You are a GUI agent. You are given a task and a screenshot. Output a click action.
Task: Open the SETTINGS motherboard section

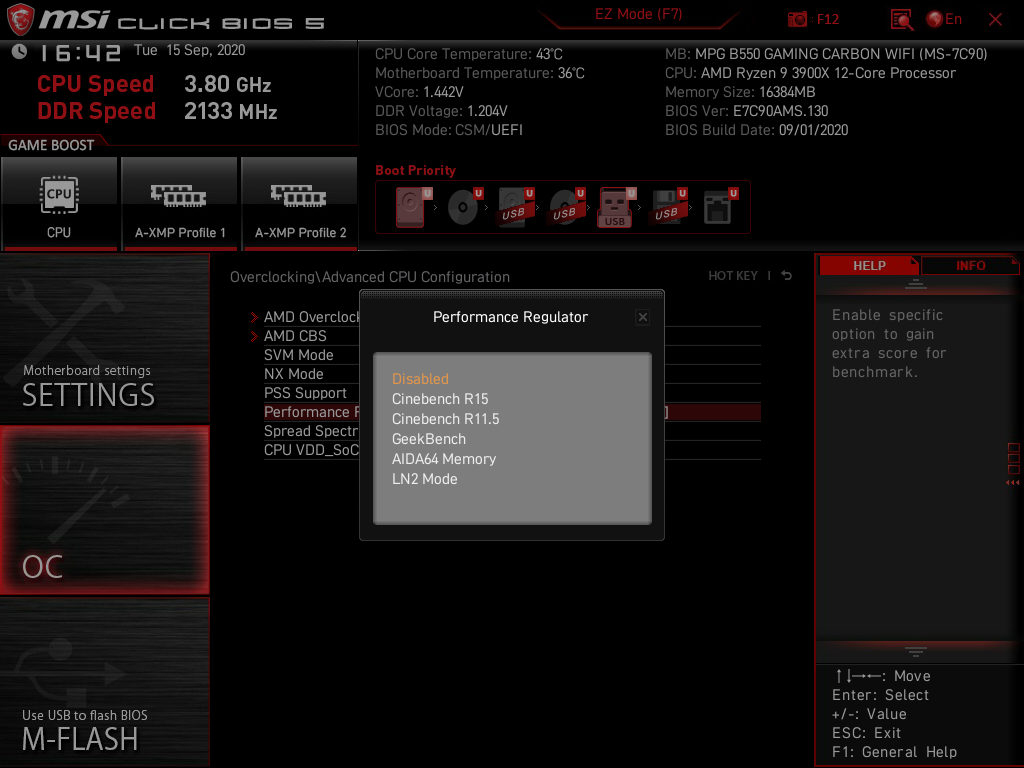coord(104,339)
